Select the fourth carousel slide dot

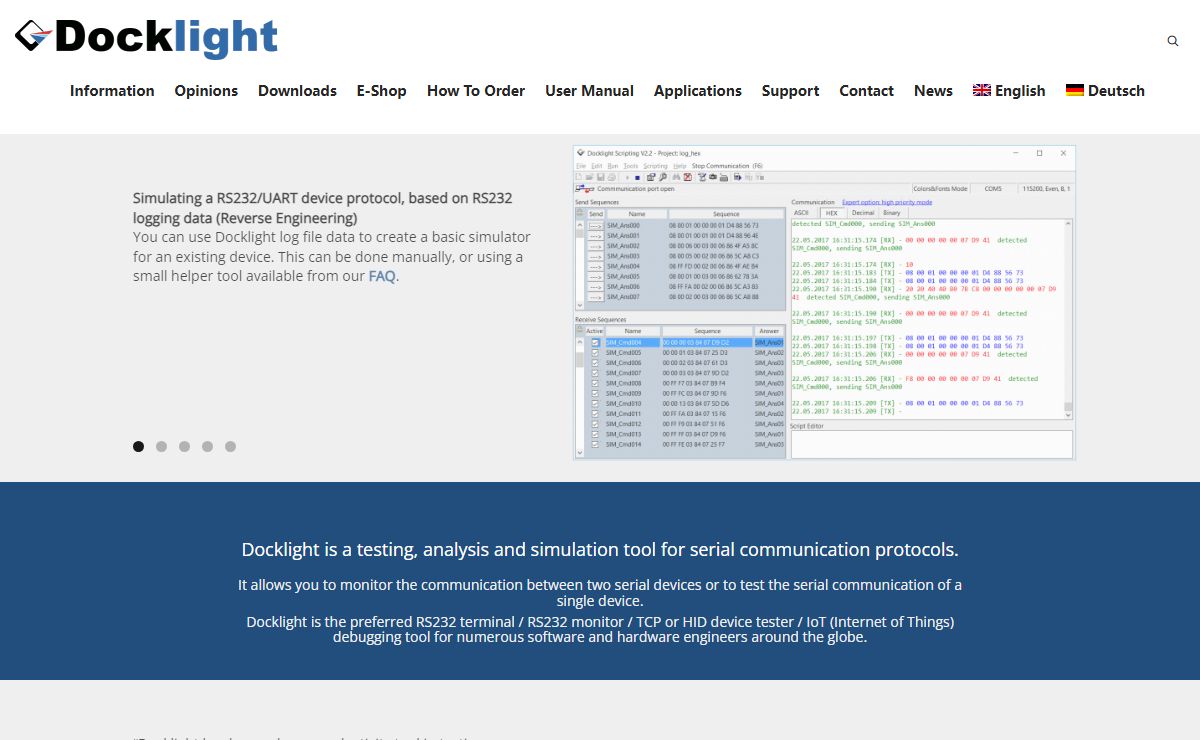[208, 447]
